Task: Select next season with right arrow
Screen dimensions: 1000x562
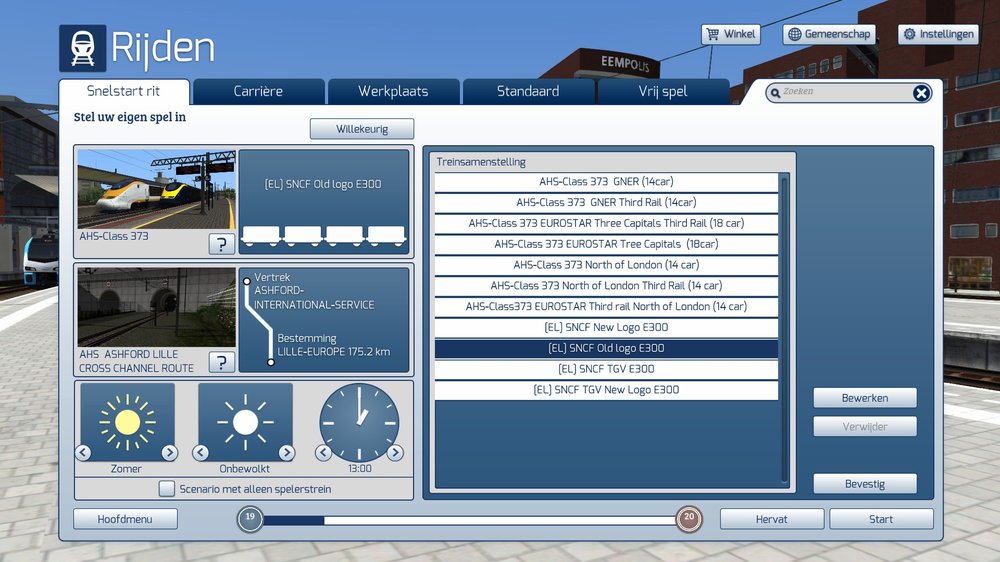Action: pos(169,452)
